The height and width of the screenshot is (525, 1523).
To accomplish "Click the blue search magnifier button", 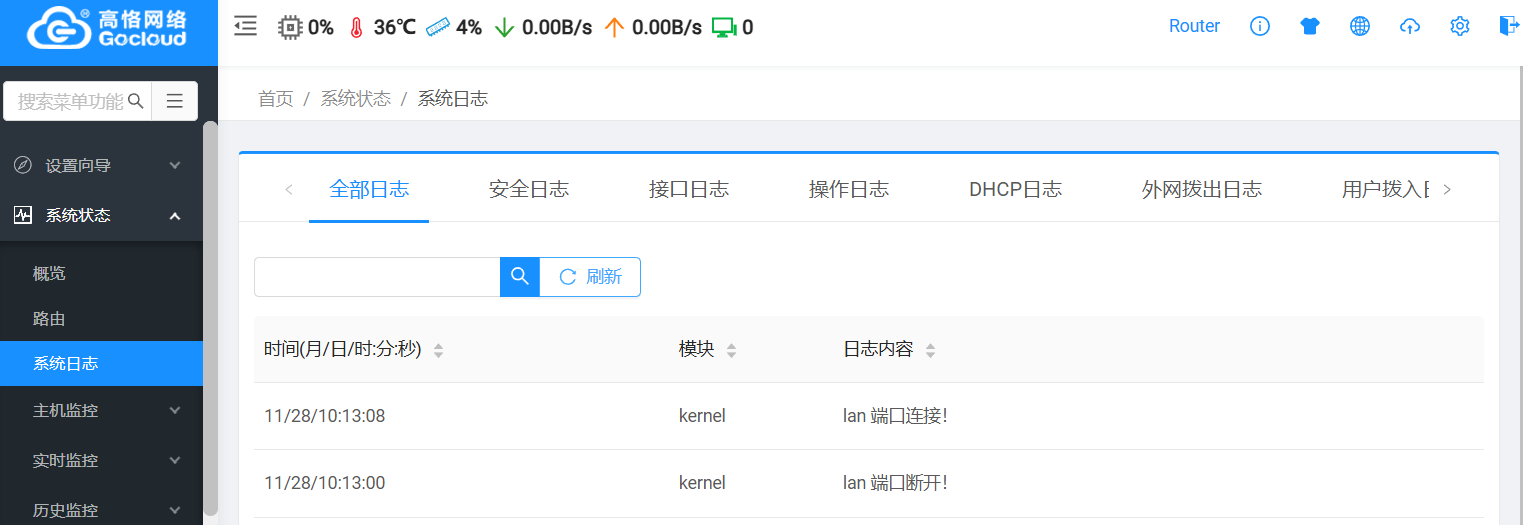I will click(x=520, y=277).
